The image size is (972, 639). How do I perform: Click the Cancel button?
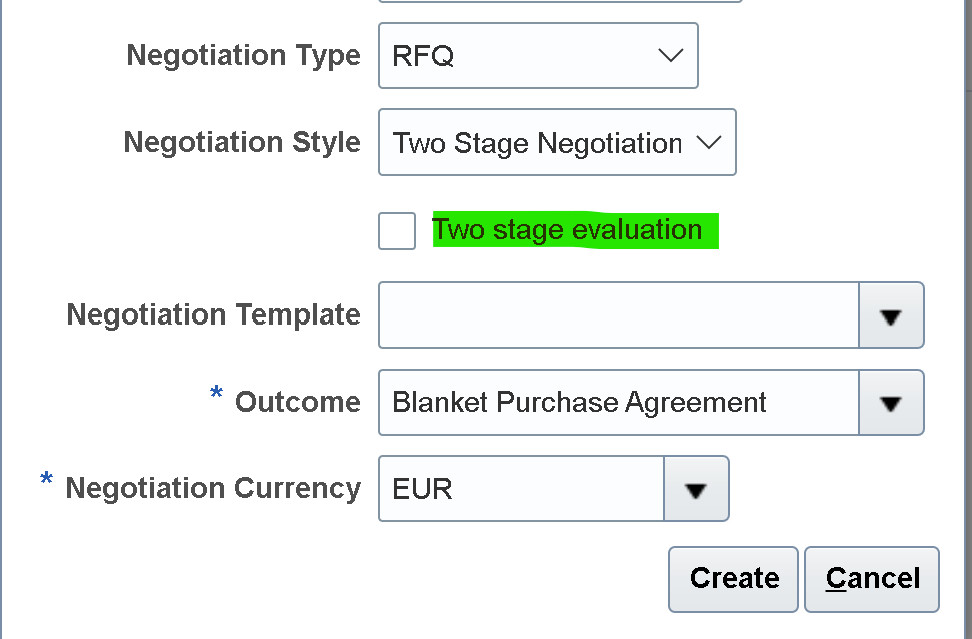871,578
